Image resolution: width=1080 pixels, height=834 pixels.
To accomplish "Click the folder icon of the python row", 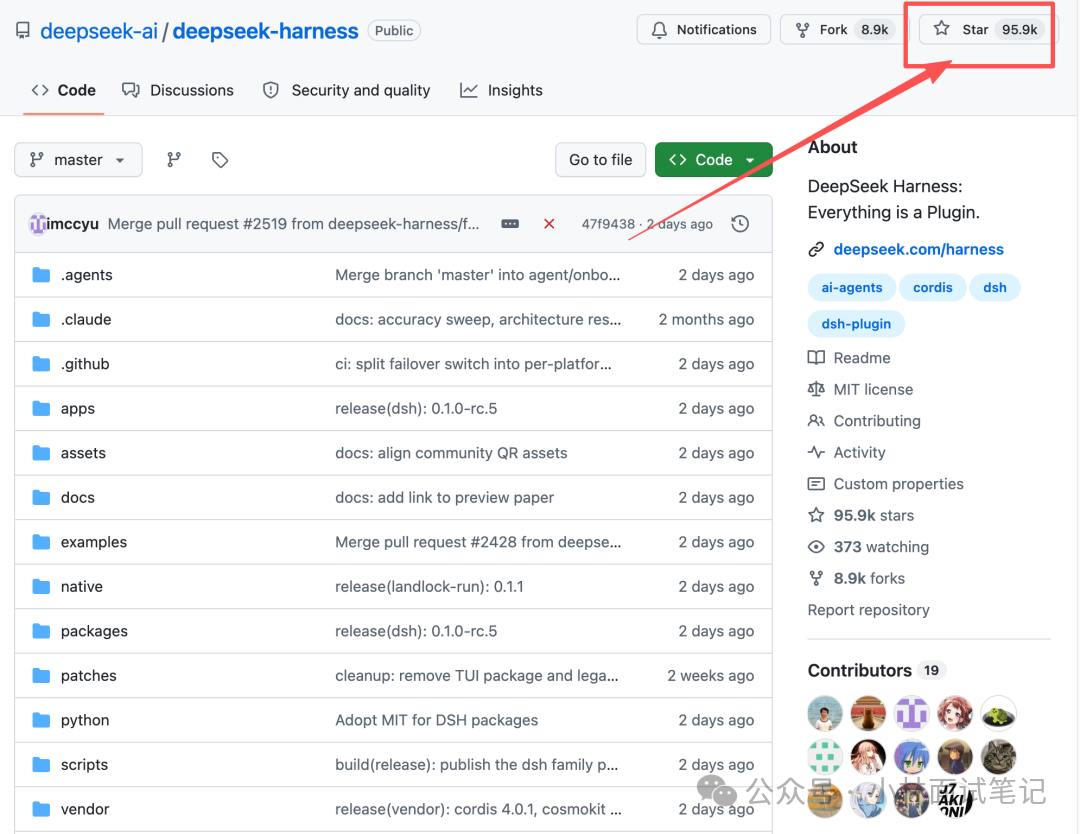I will (41, 720).
